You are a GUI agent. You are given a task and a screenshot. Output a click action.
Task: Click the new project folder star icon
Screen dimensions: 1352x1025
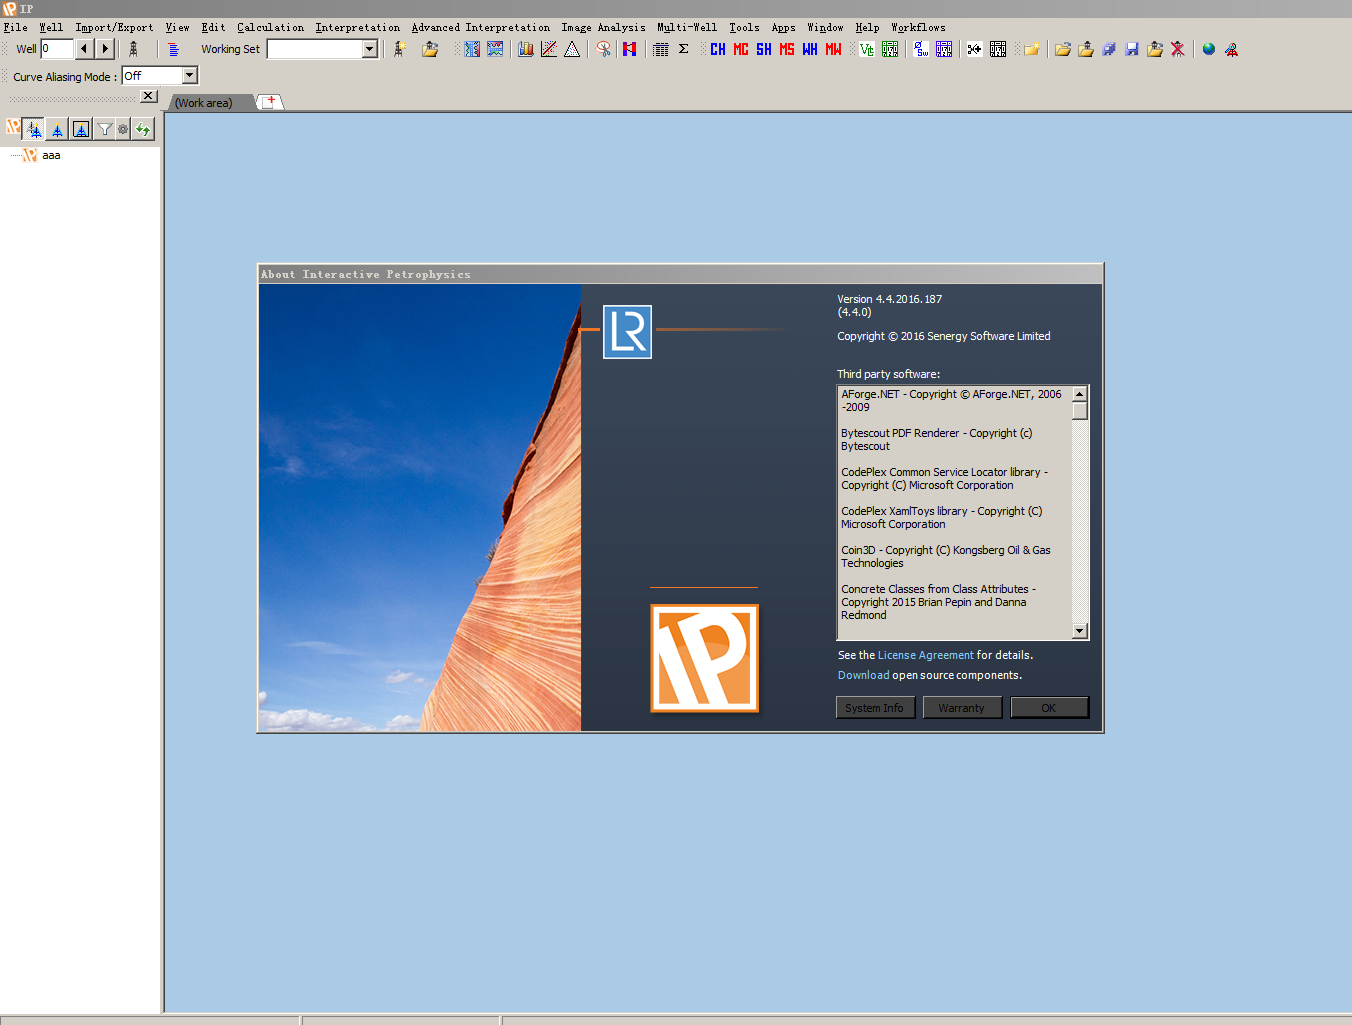tap(1032, 49)
